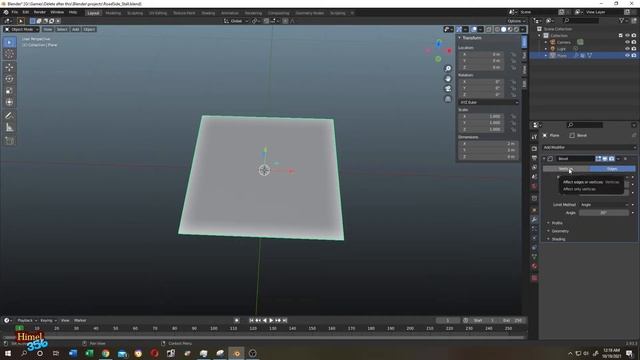
Task: Click the timeline Play button
Action: [x=271, y=320]
